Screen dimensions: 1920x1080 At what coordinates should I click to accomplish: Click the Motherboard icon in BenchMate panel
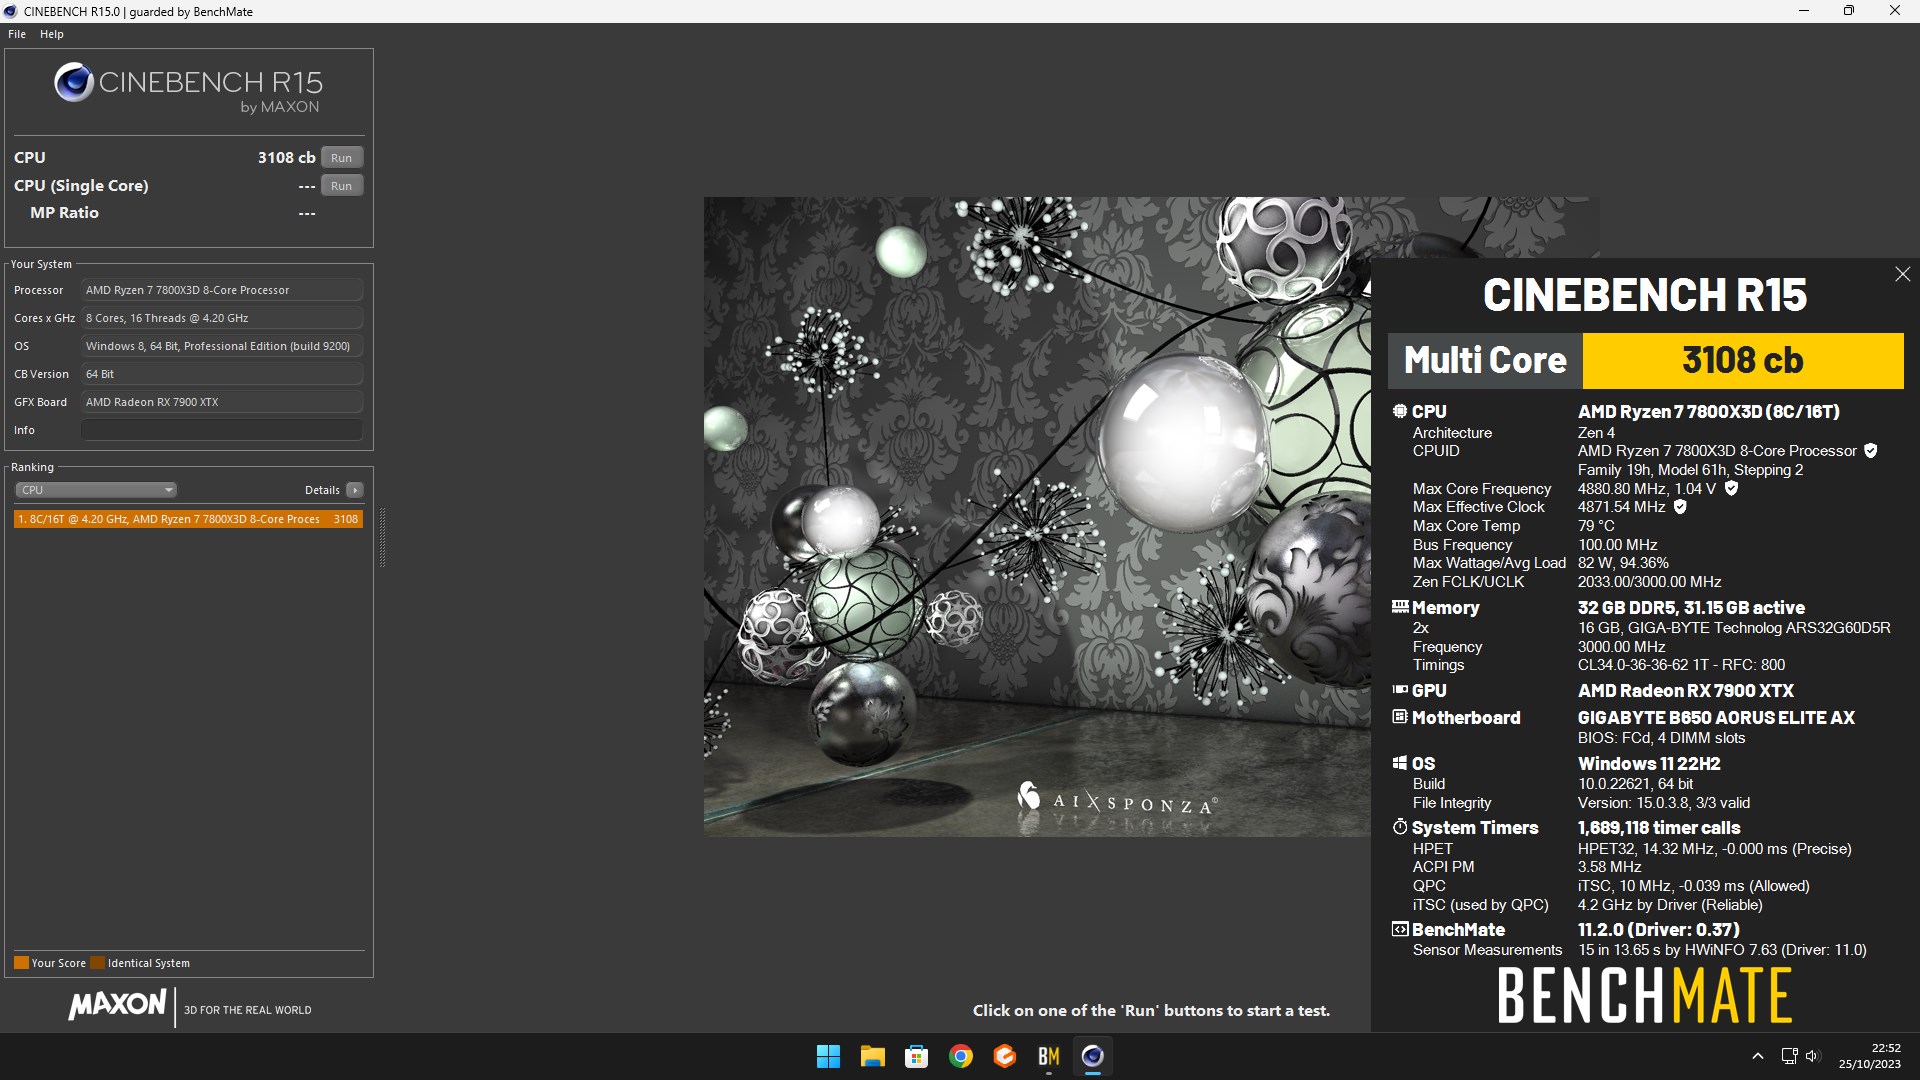(x=1400, y=717)
